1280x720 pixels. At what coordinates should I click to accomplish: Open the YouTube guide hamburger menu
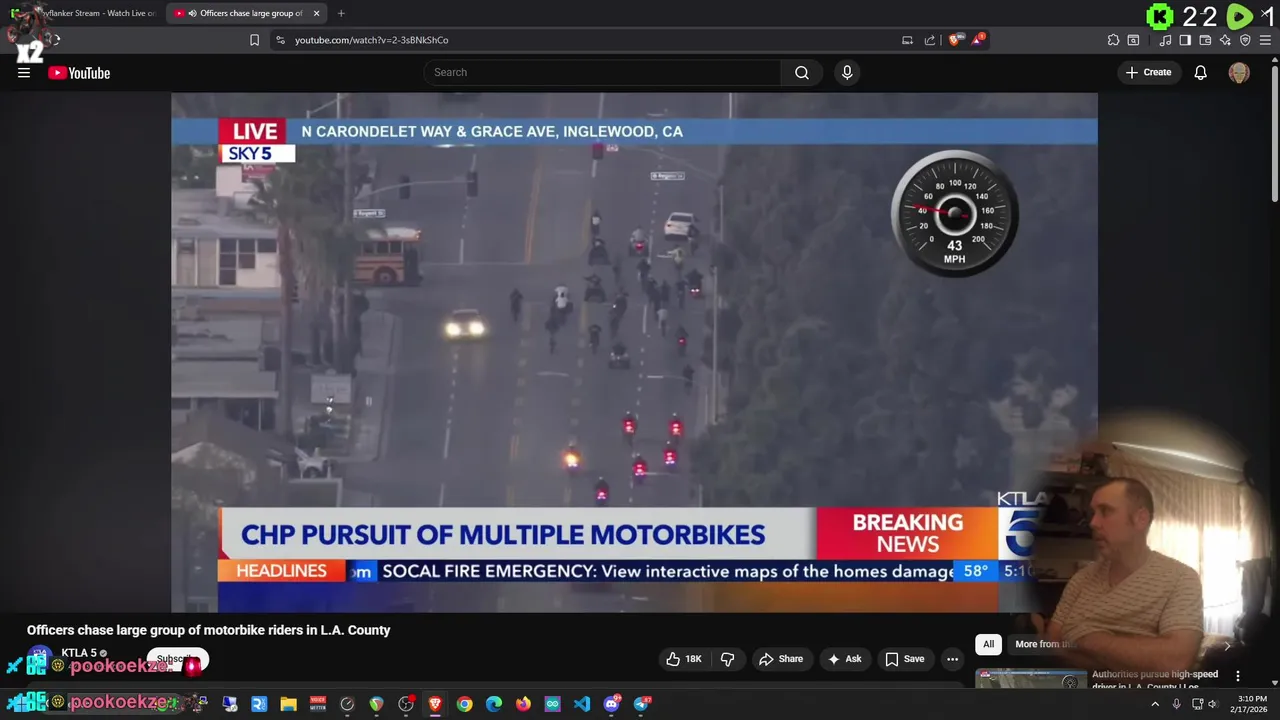[x=24, y=72]
